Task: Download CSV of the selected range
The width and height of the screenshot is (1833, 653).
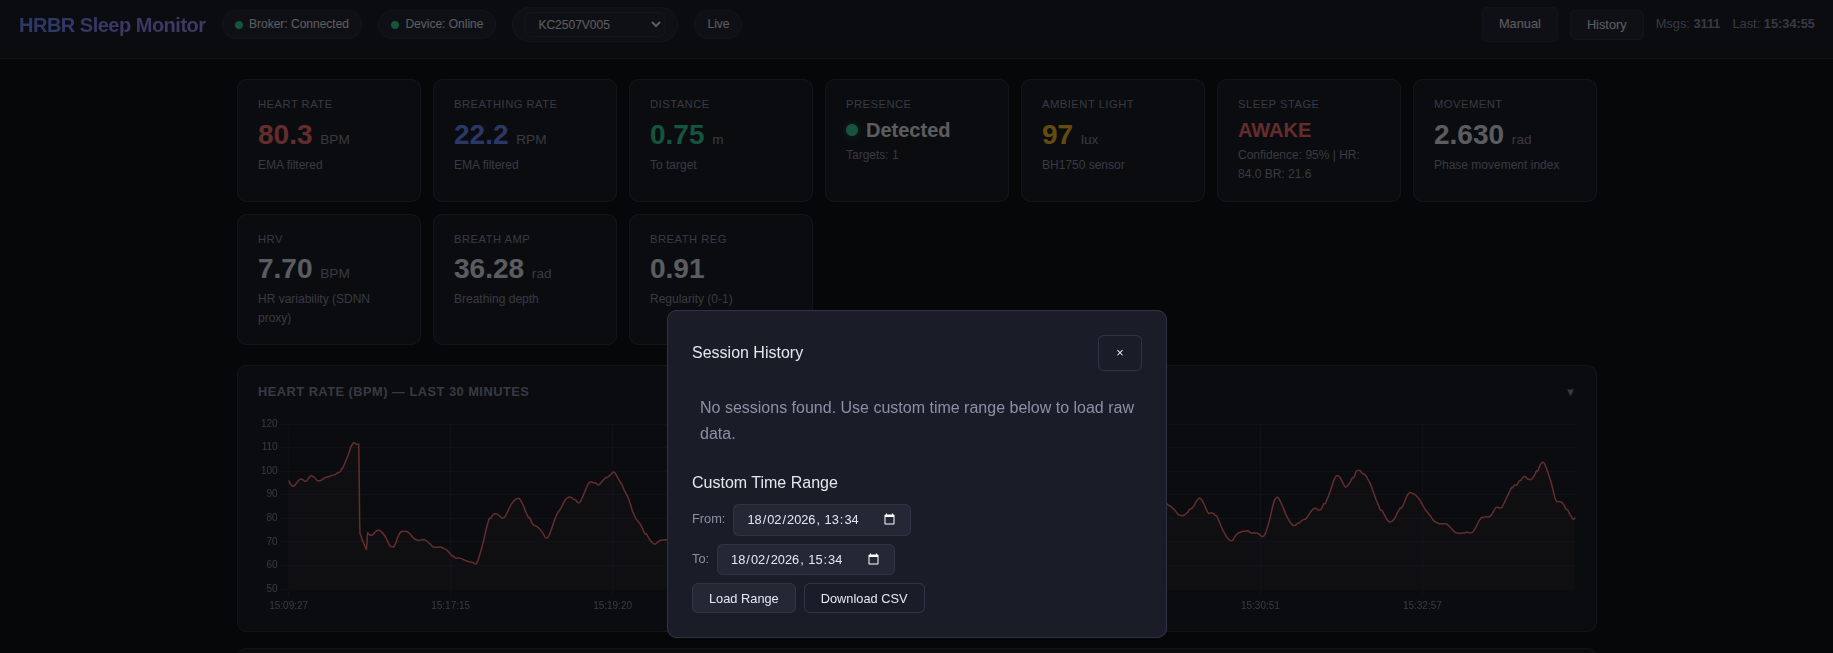Action: (x=864, y=598)
